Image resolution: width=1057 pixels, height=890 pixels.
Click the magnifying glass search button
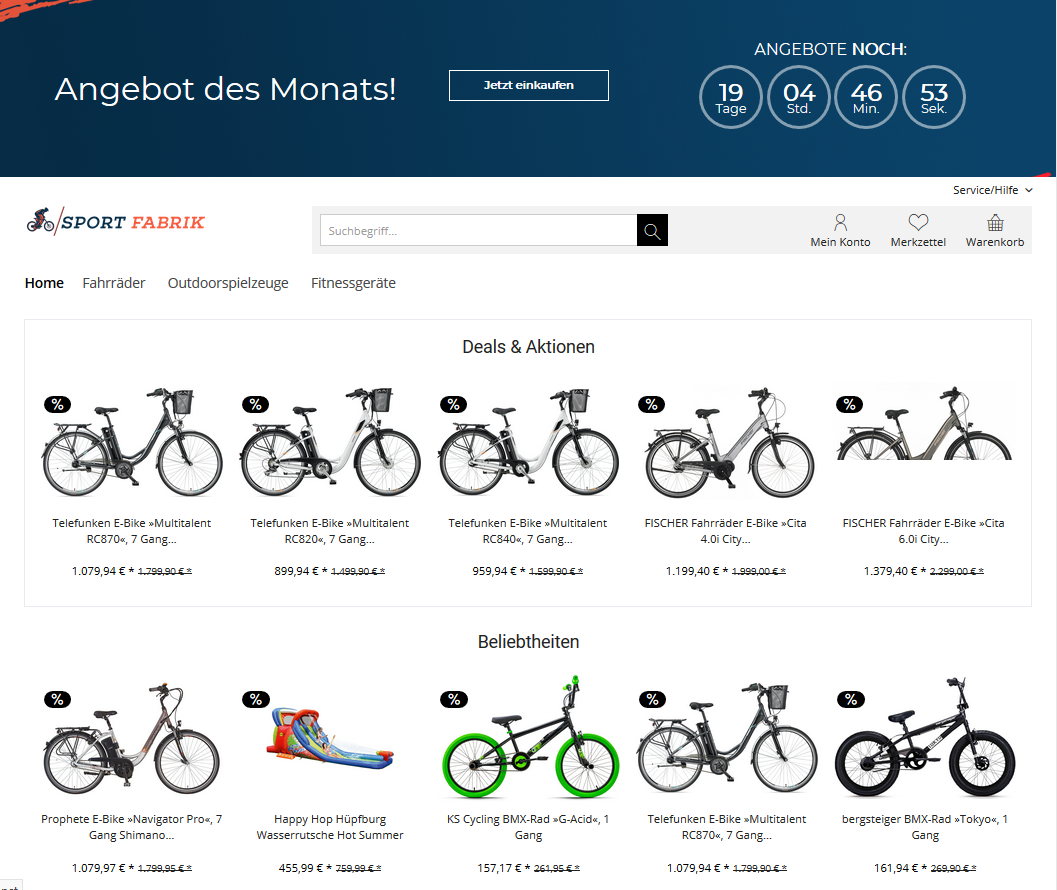[652, 231]
